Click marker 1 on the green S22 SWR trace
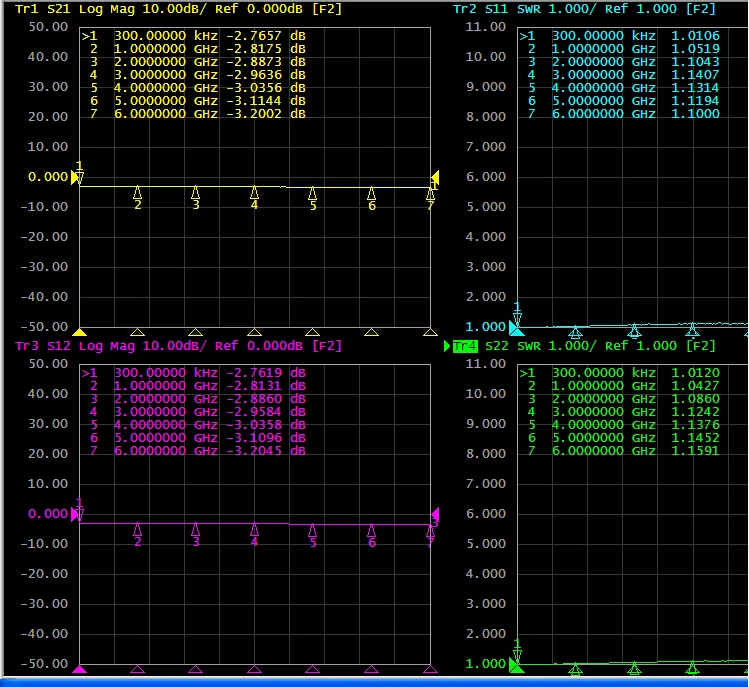749x687 pixels. pos(517,650)
